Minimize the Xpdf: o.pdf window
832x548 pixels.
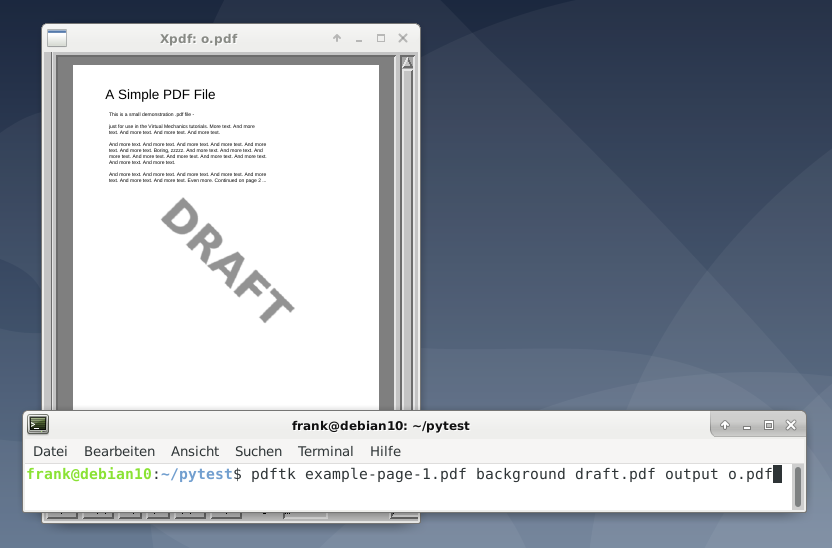(x=359, y=39)
